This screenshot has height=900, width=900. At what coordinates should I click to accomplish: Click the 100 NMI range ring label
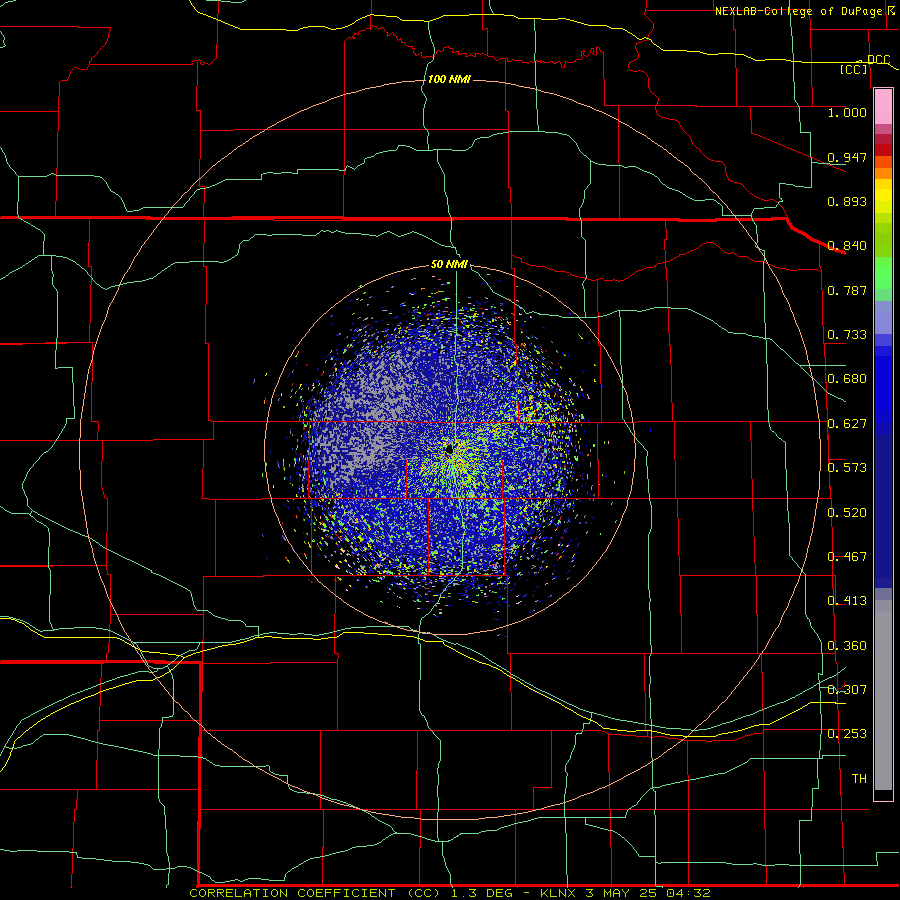[x=449, y=79]
